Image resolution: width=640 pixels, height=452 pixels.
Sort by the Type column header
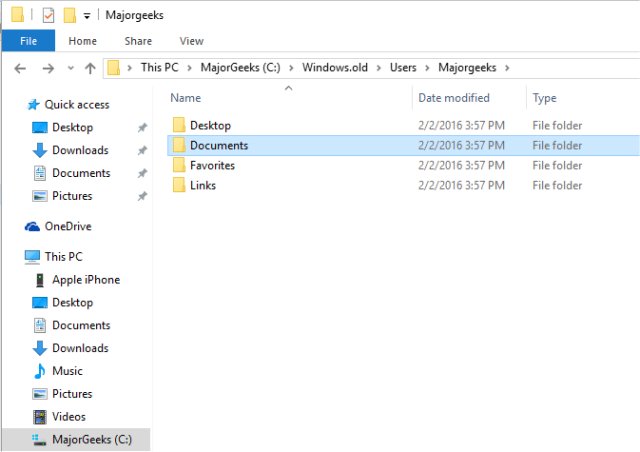pyautogui.click(x=544, y=98)
